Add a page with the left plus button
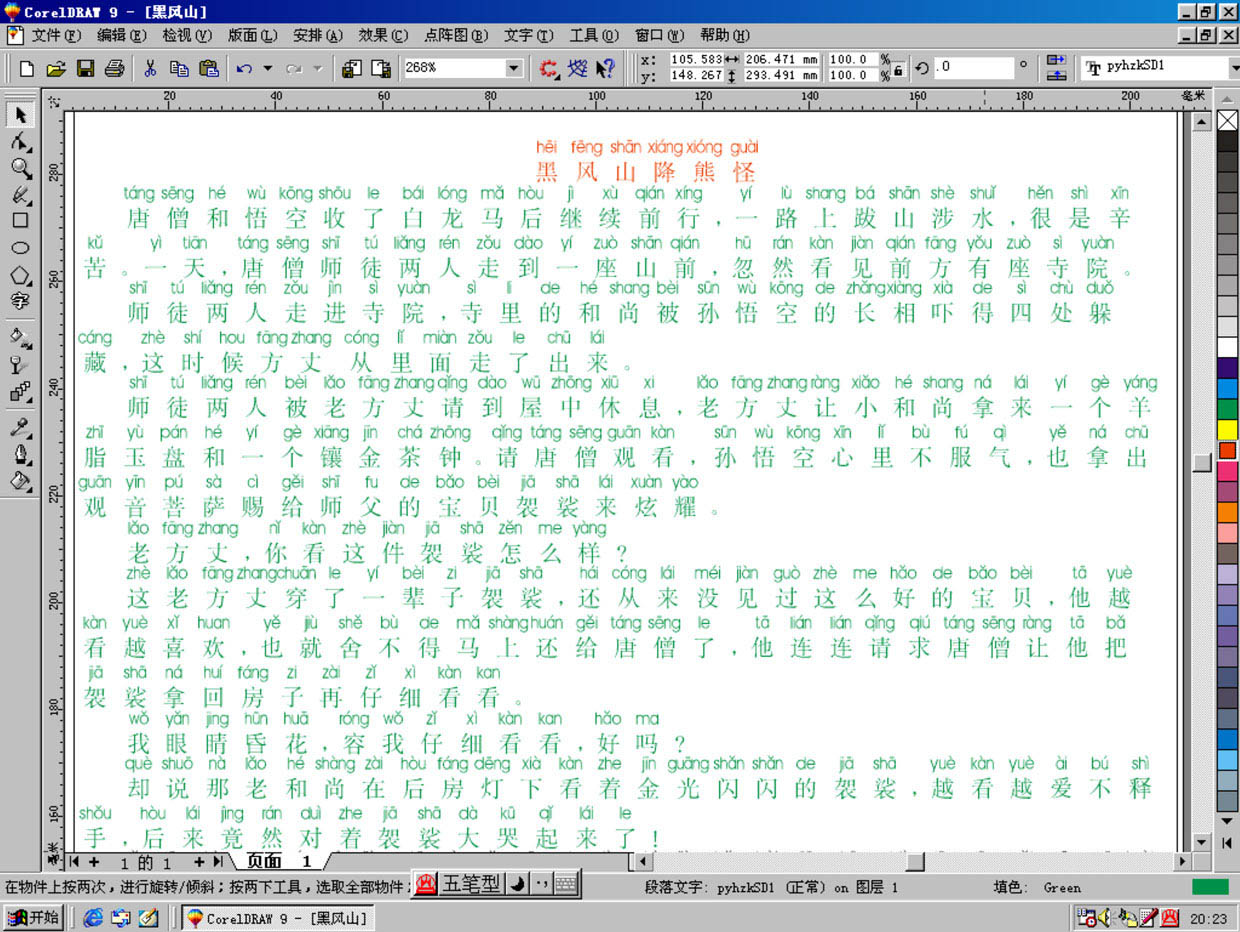This screenshot has width=1240, height=932. 94,861
